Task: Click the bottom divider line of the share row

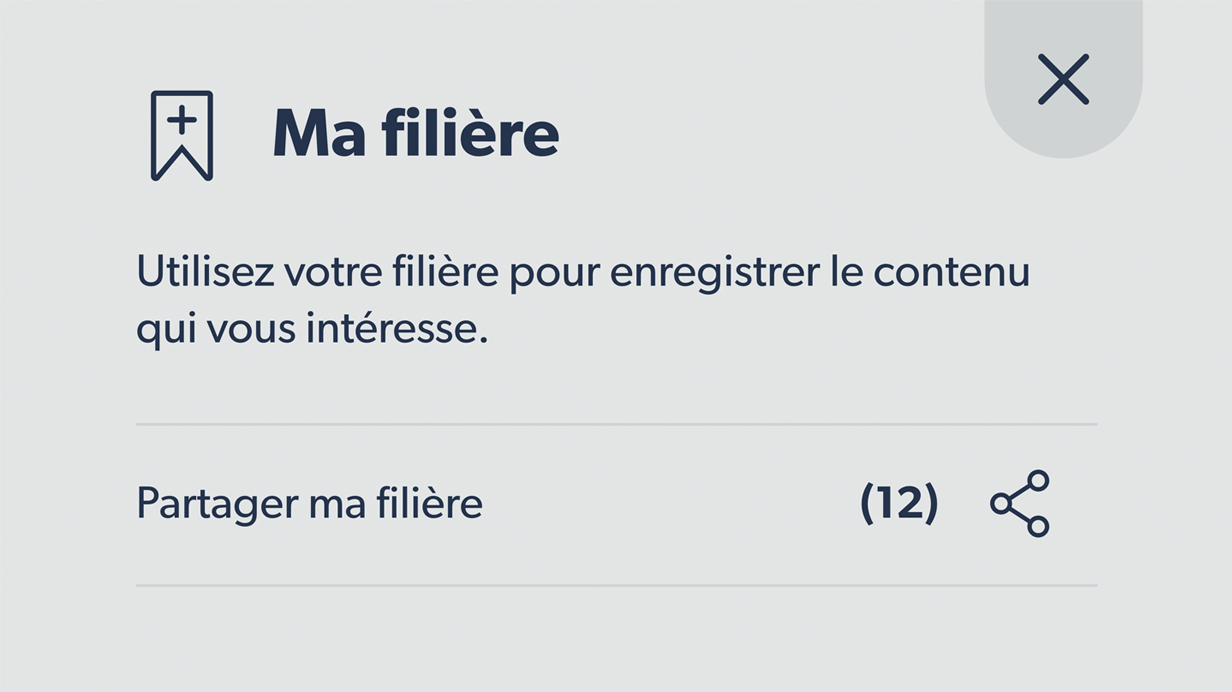Action: point(616,581)
